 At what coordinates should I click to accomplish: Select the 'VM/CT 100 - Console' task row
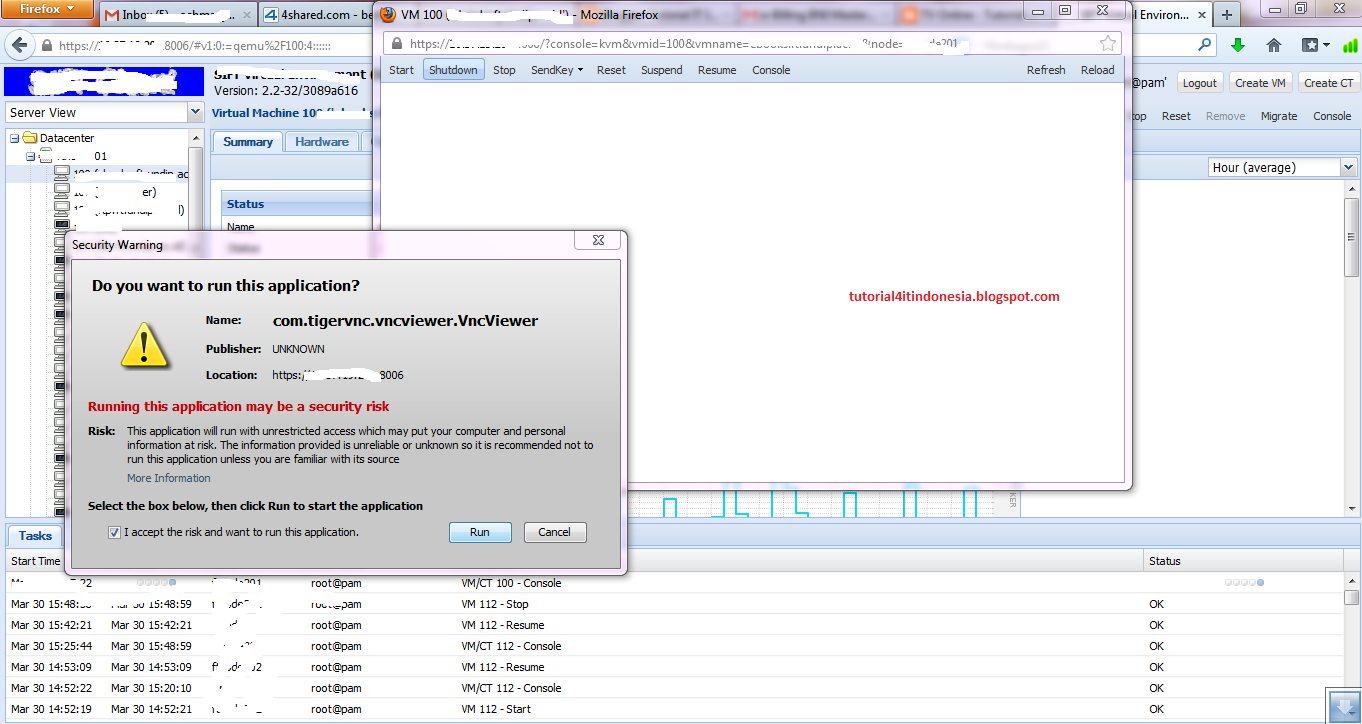[x=675, y=583]
